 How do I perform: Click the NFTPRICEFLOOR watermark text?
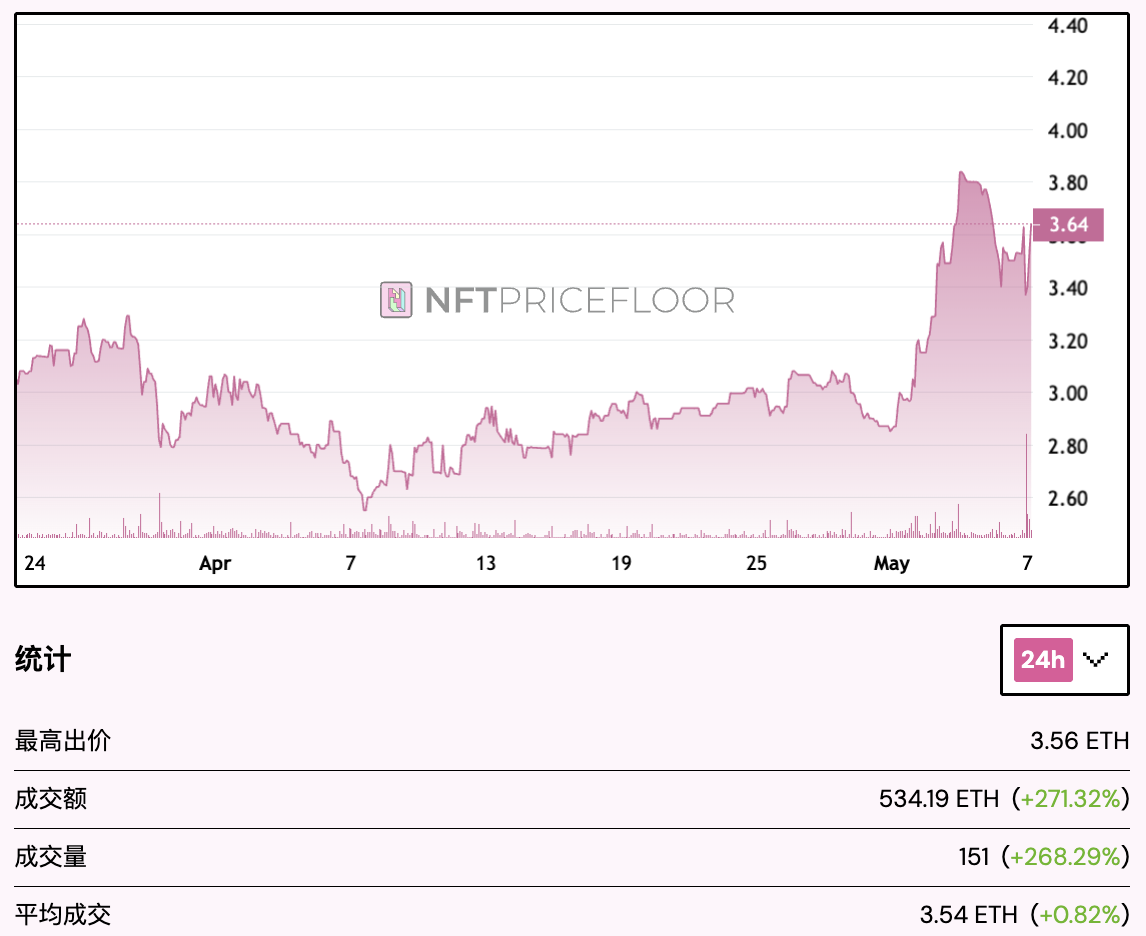coord(580,300)
